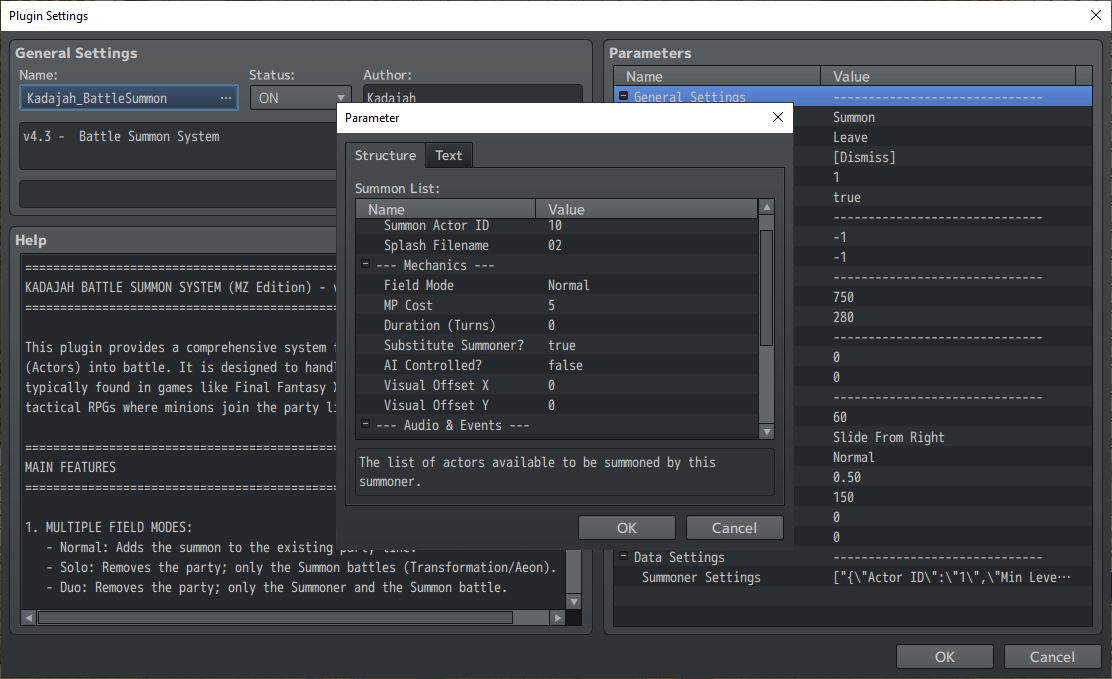Click the Help panel scroll down arrow
Viewport: 1112px width, 679px height.
[x=574, y=602]
